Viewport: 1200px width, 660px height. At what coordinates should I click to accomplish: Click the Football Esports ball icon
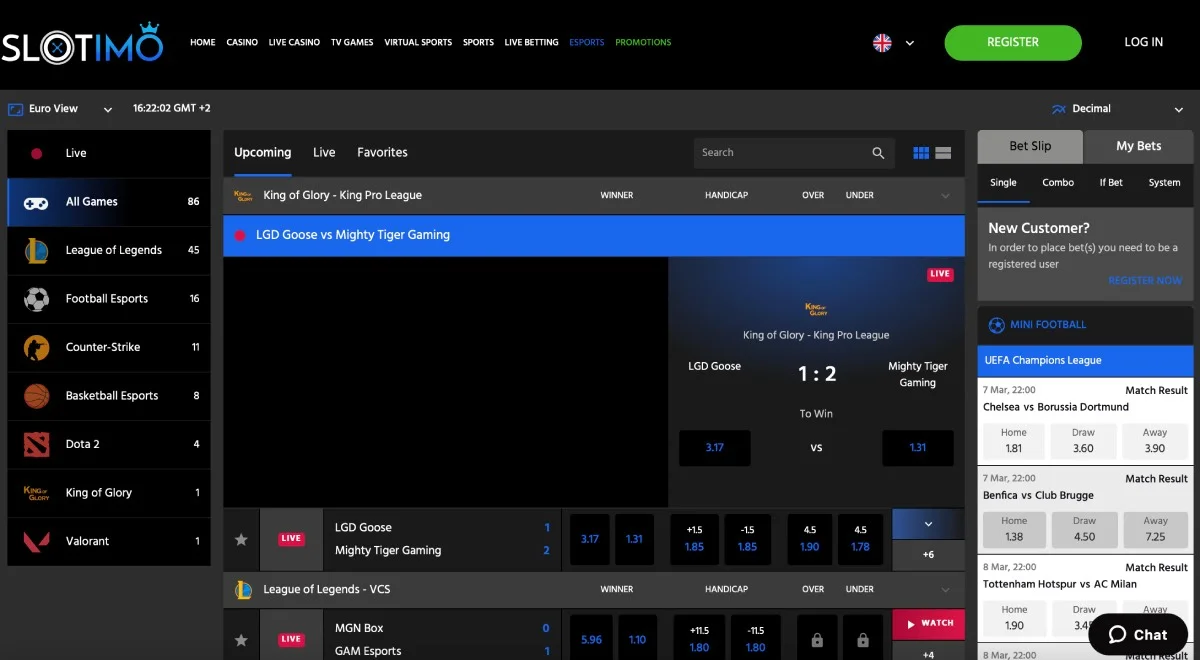[x=37, y=299]
